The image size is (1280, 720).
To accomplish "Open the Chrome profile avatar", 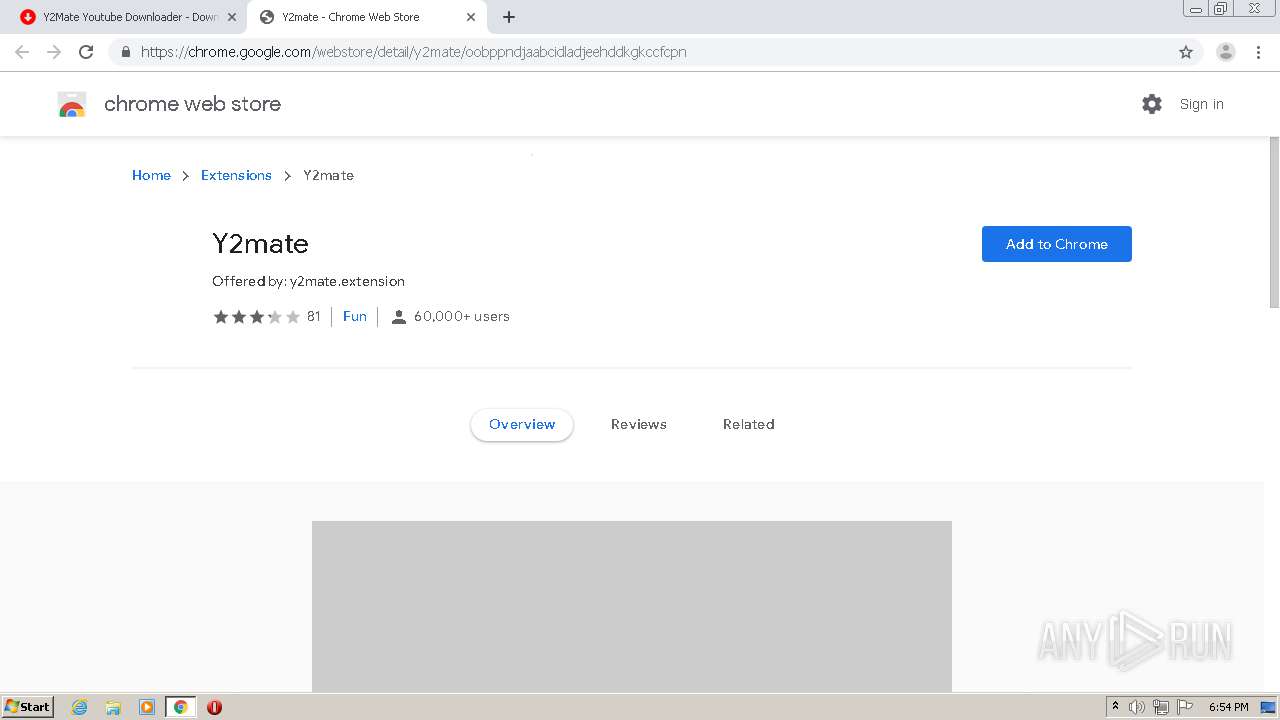I will pos(1226,52).
